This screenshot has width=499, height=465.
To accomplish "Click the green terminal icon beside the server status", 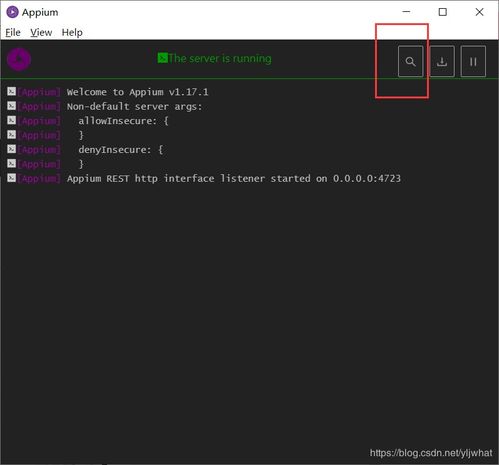I will [162, 58].
